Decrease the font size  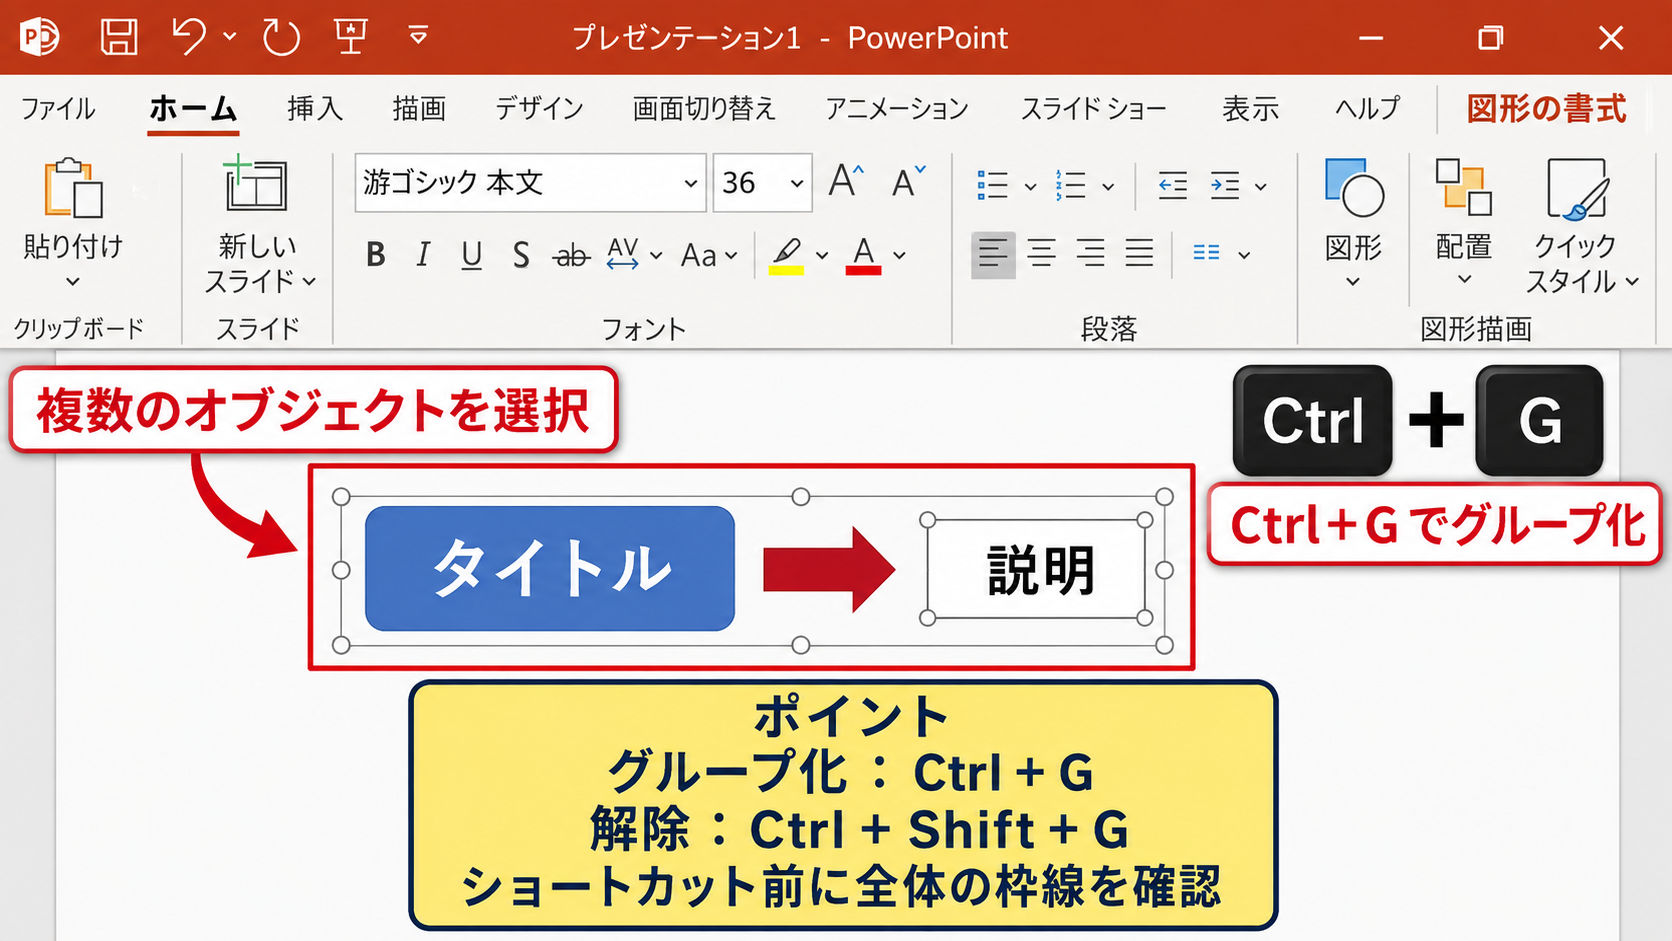click(908, 182)
